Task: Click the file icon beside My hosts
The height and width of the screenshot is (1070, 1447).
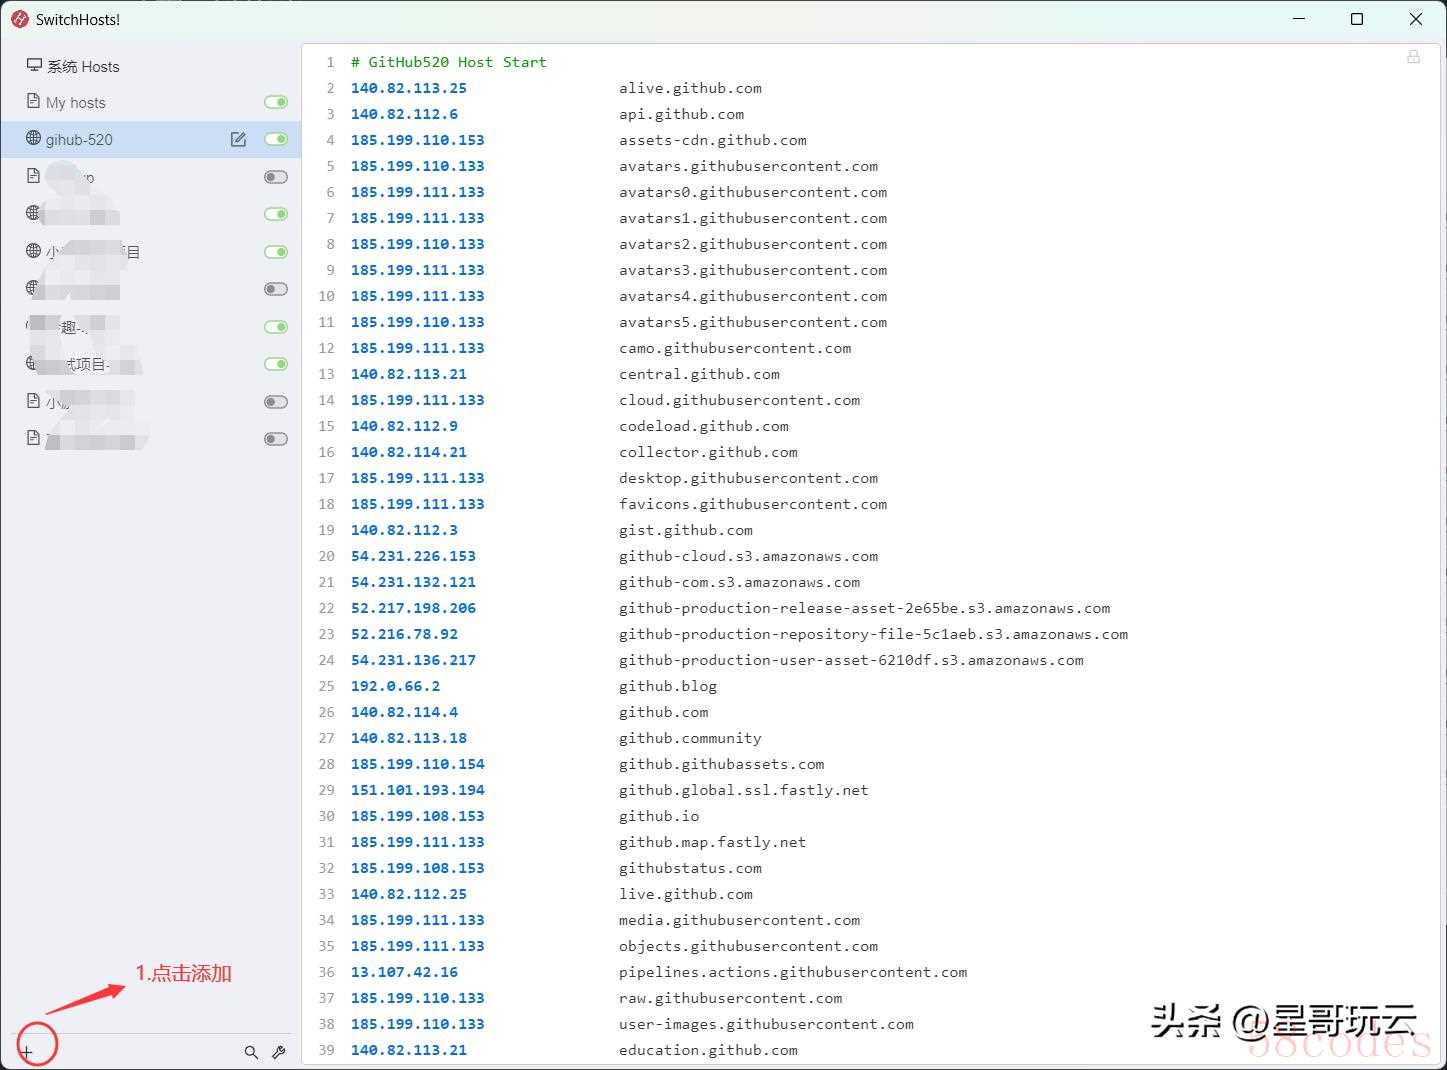Action: (34, 101)
